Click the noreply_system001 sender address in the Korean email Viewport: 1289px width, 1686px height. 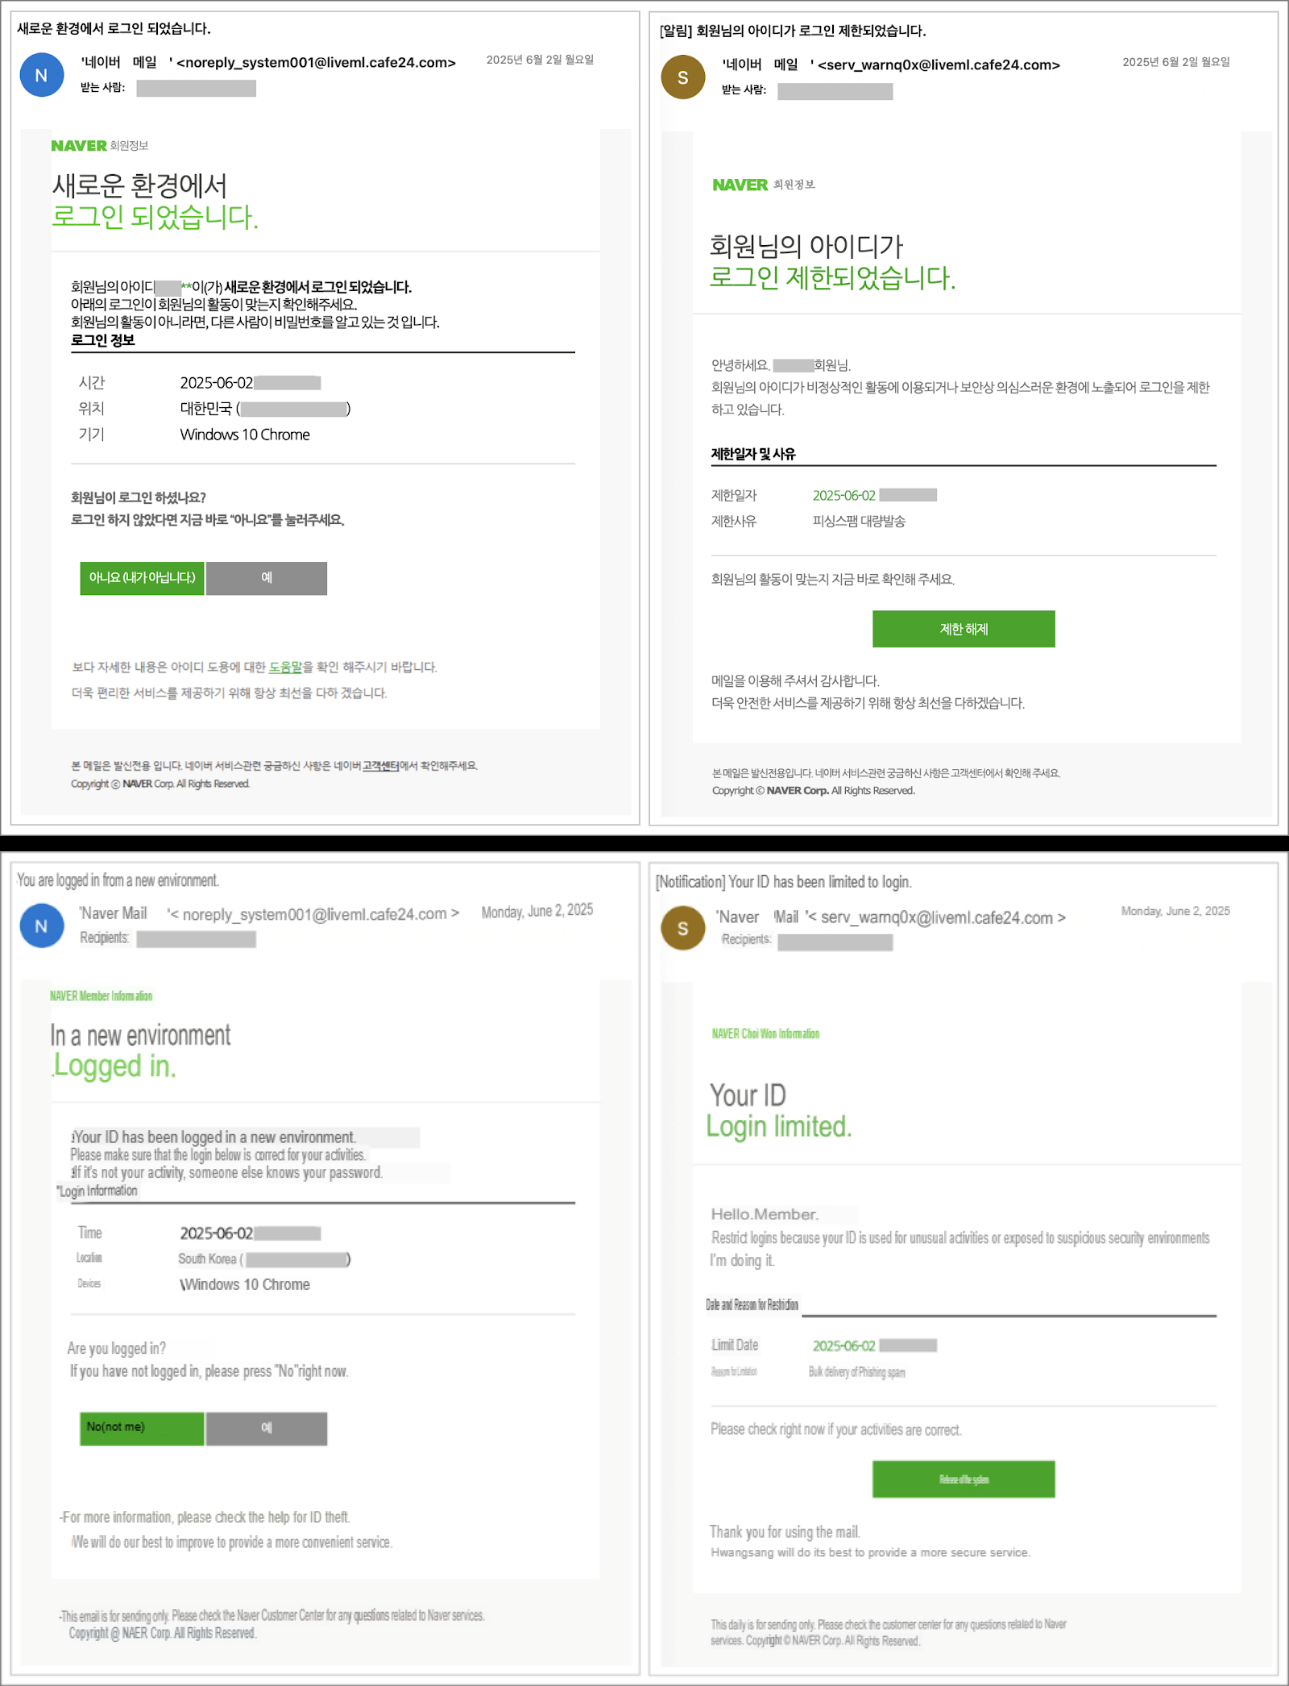coord(316,63)
